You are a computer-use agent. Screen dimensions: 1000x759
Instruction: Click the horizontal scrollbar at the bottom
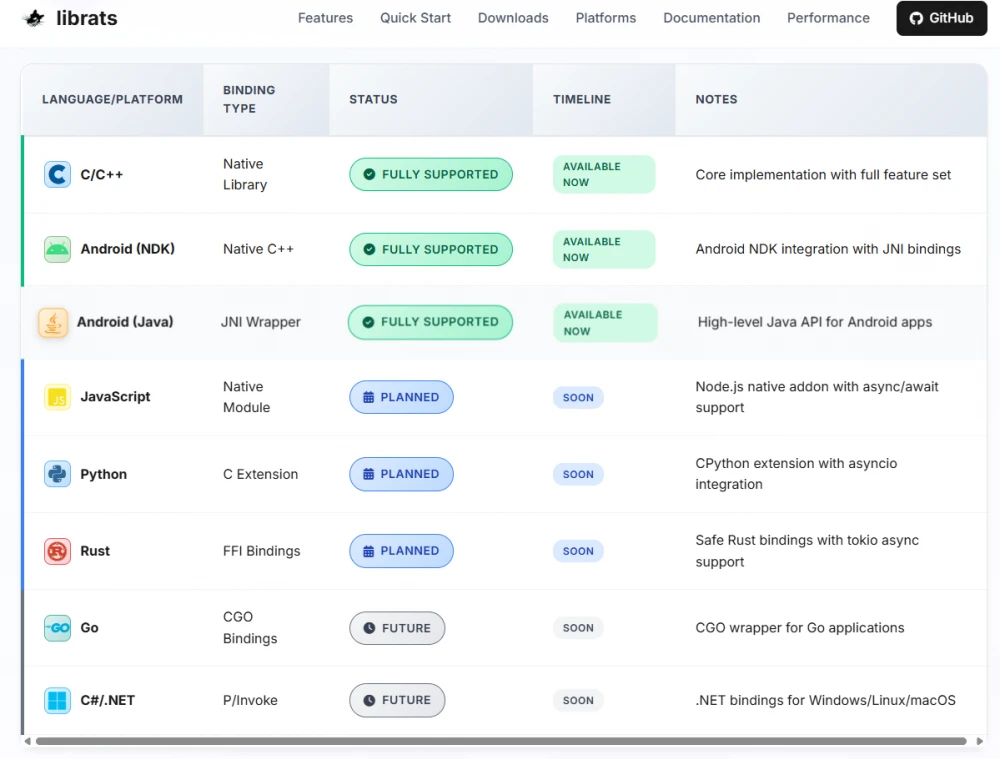click(500, 742)
